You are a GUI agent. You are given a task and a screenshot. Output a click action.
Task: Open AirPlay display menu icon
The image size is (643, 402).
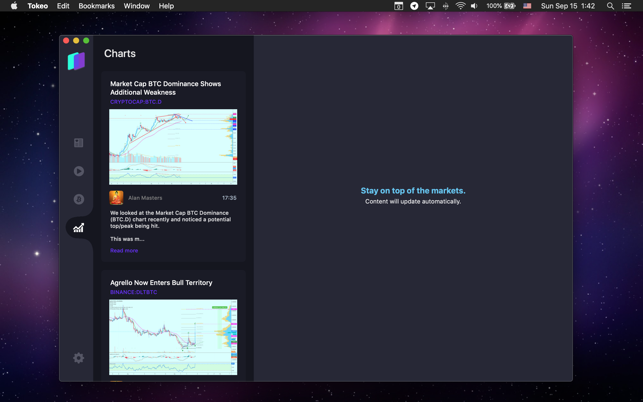click(430, 6)
